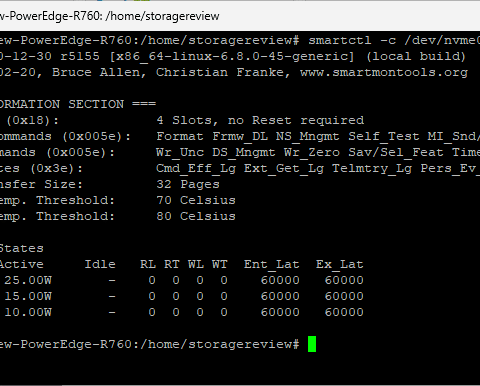Click the 'Wr_Unc' command entry
This screenshot has height=386, width=480.
click(x=180, y=152)
